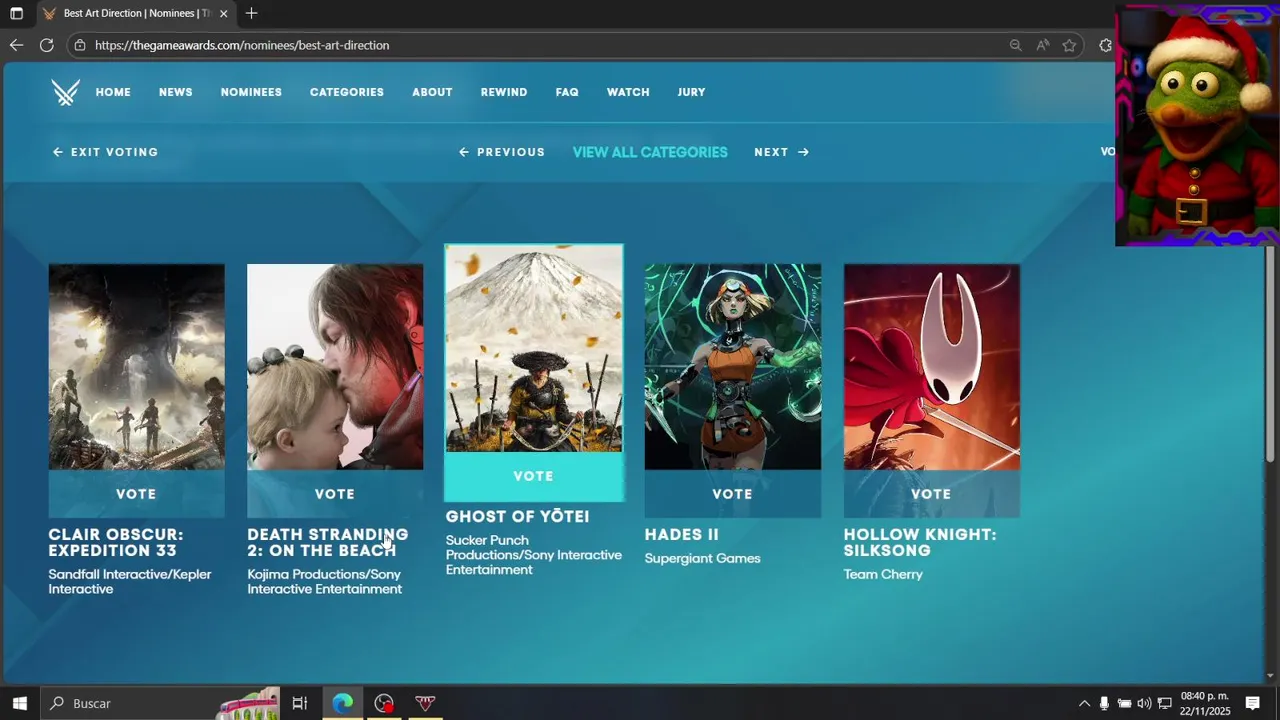The image size is (1280, 720).
Task: Open the red triangle app in taskbar
Action: tap(425, 703)
